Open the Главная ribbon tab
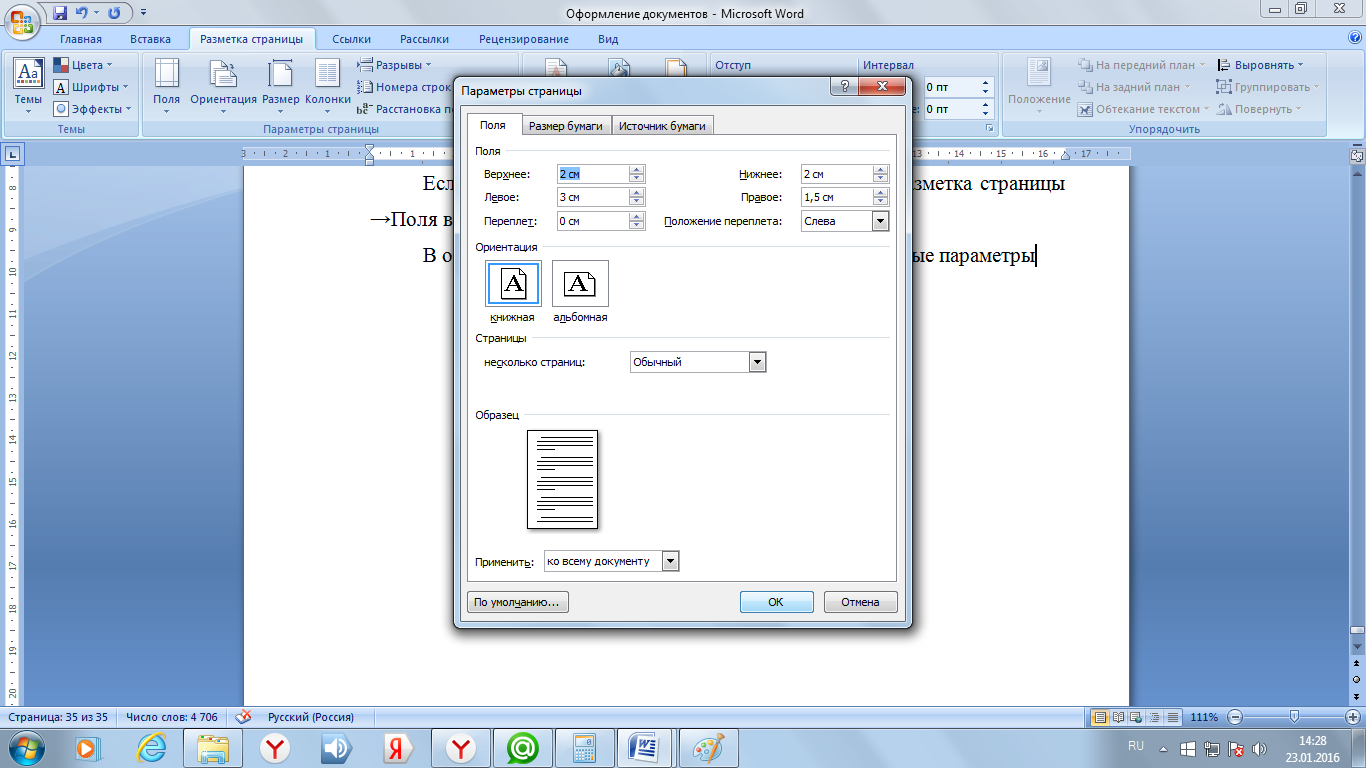1366x768 pixels. coord(81,39)
